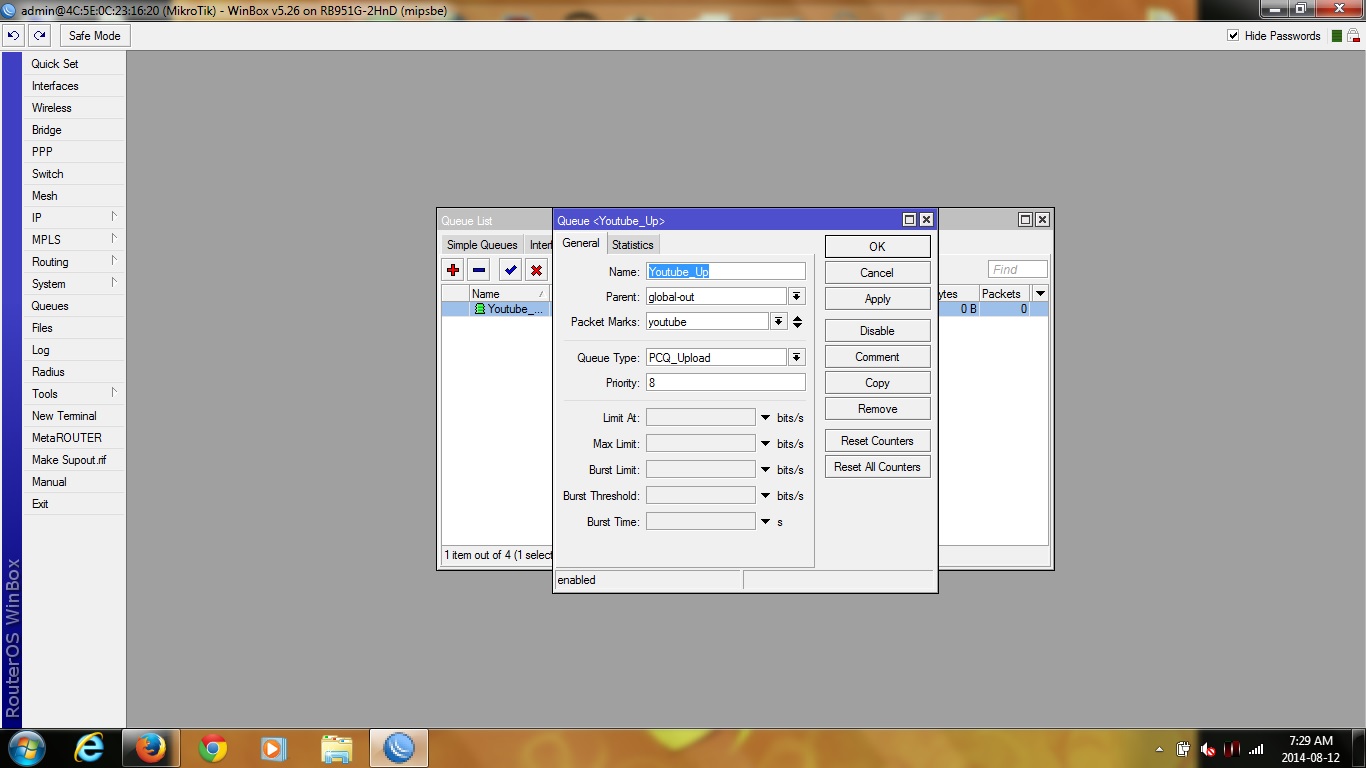Click minus icon to remove queue

(479, 270)
